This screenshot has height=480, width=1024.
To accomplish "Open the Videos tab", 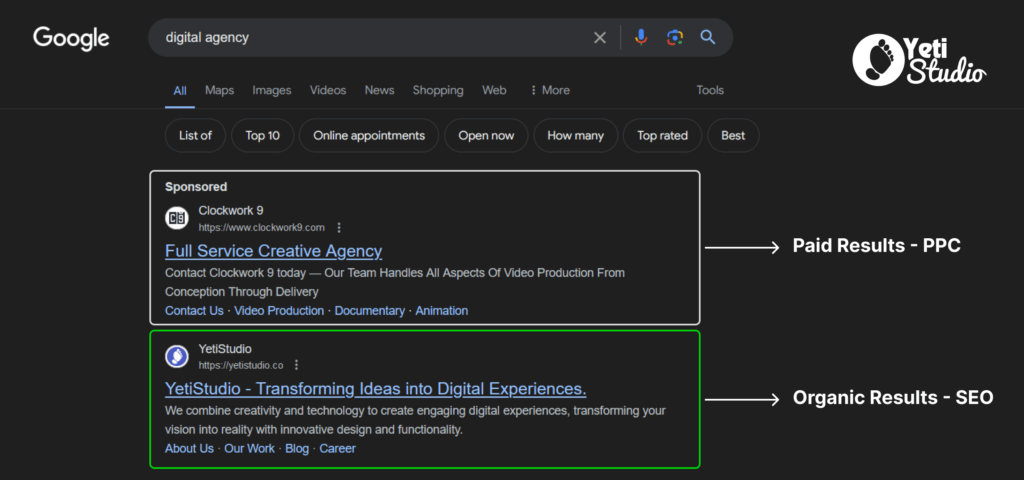I will point(328,90).
